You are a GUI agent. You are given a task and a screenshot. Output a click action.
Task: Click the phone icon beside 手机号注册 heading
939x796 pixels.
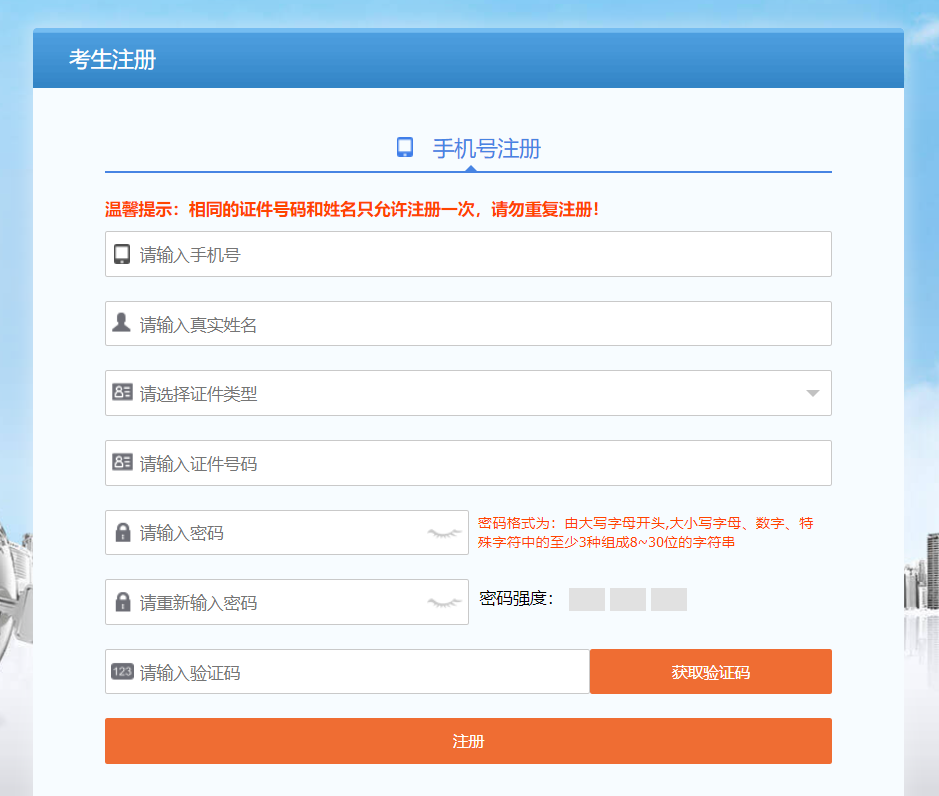click(405, 147)
